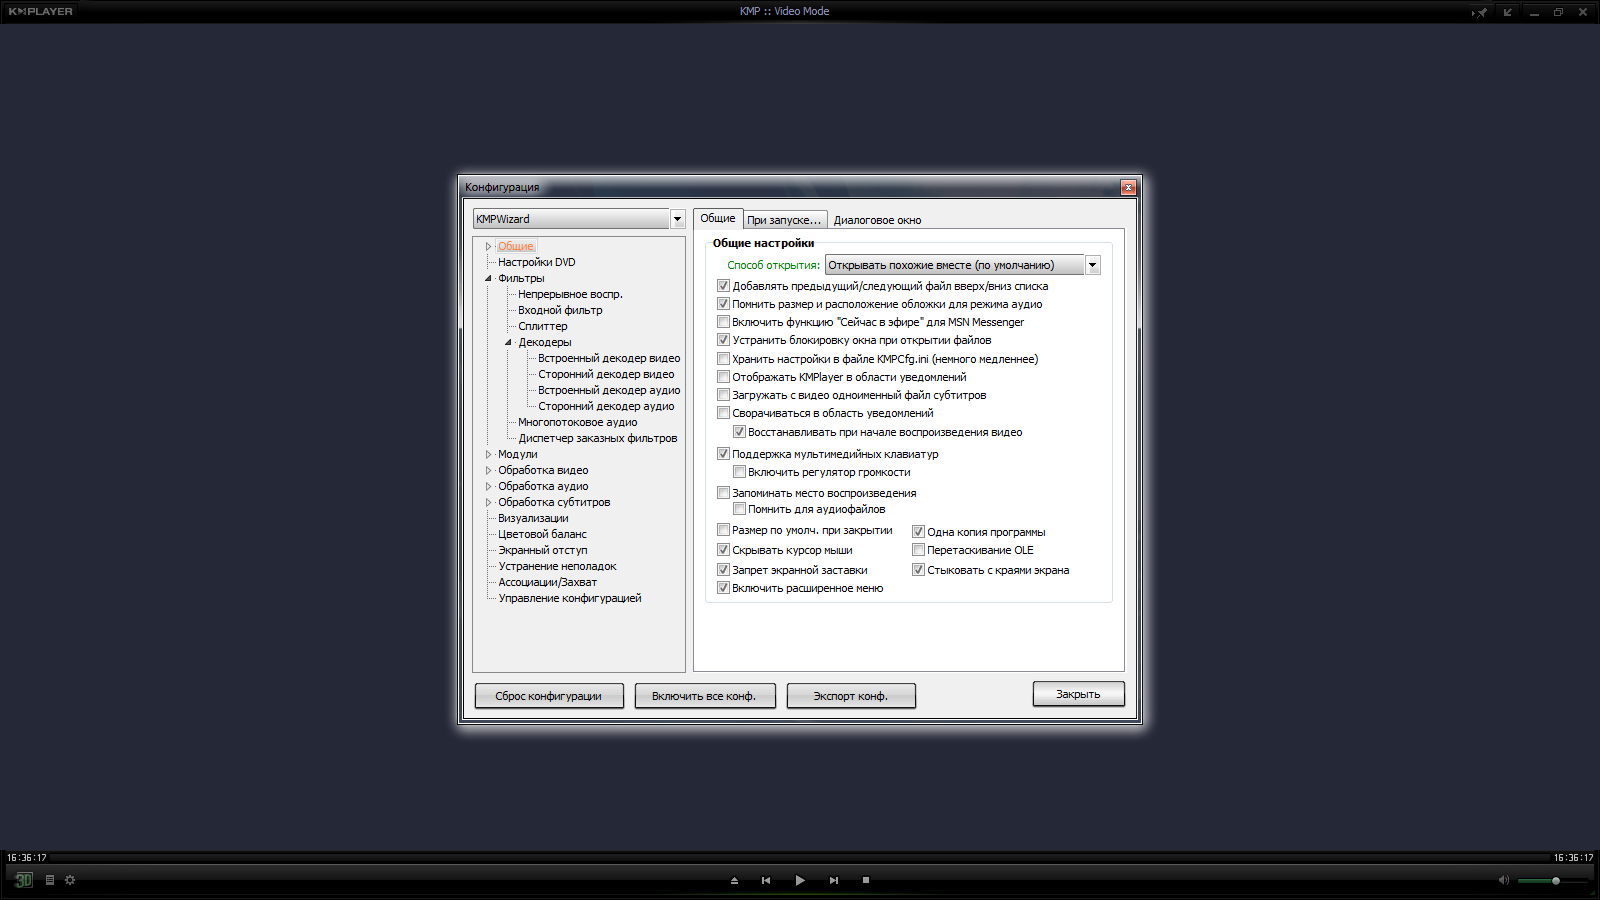
Task: Toggle 'Одна копия программы' checkbox
Action: pos(918,532)
